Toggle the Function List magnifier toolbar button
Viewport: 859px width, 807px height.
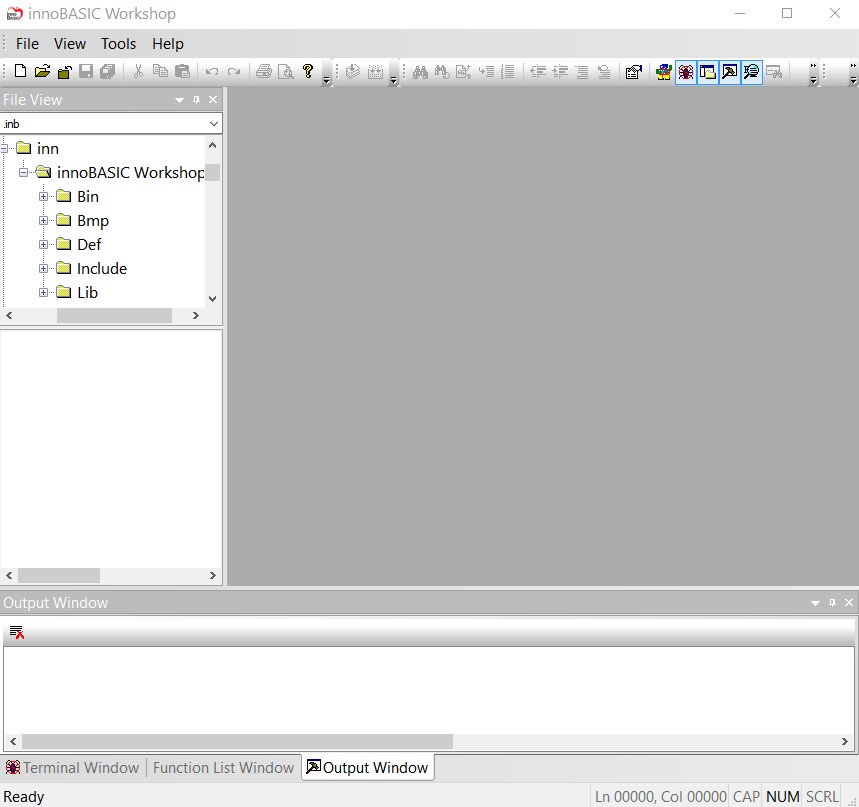(x=752, y=71)
